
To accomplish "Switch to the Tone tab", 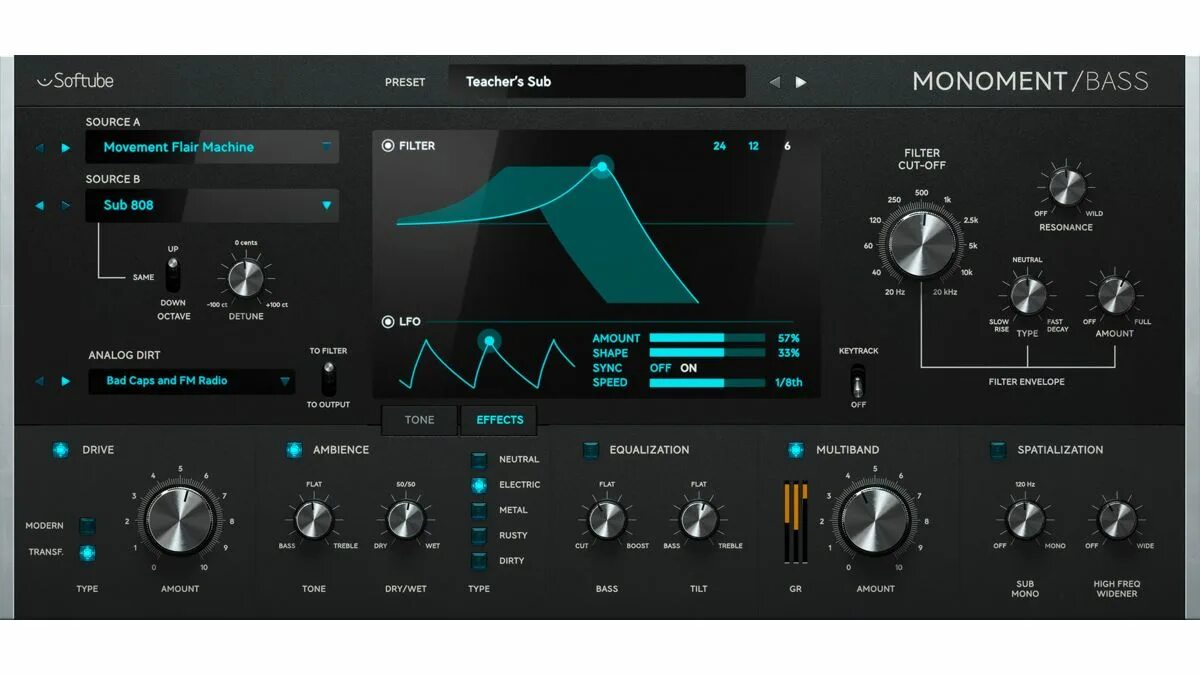I will tap(419, 420).
